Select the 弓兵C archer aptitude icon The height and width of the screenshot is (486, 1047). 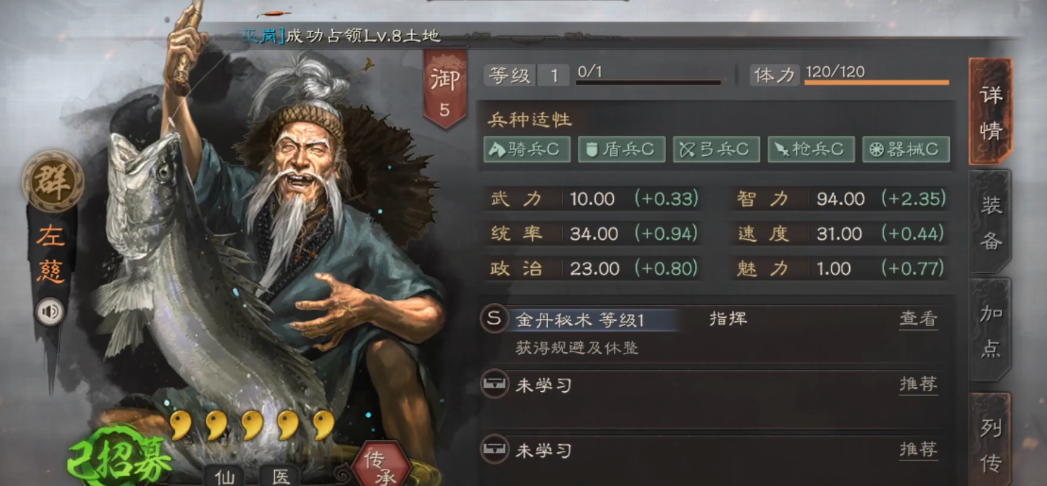(716, 150)
